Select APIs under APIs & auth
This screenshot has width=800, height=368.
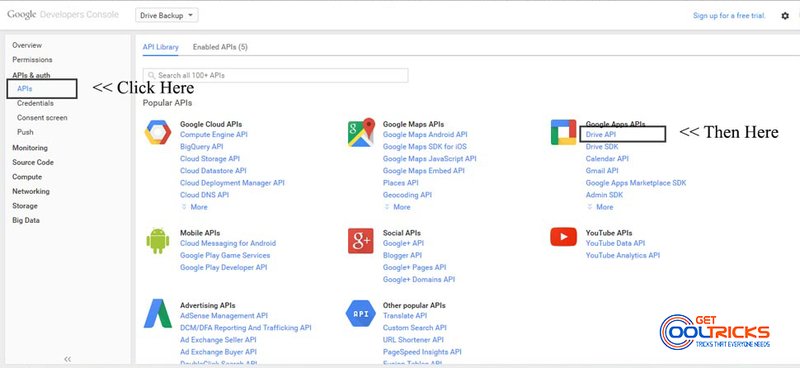[24, 89]
